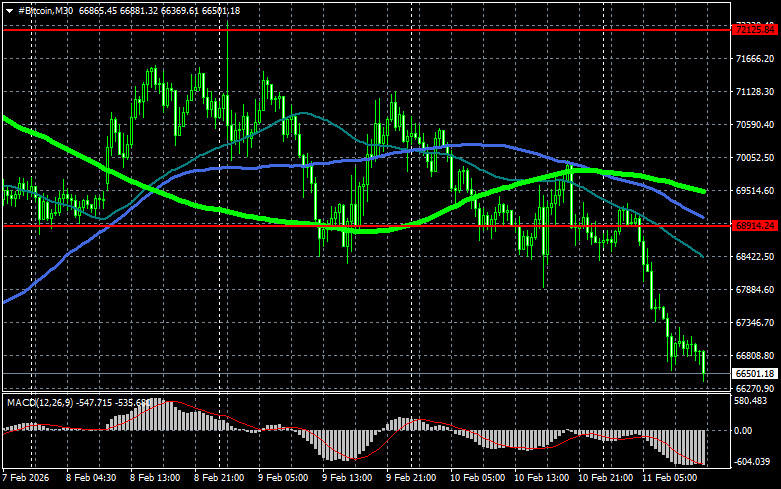Click the red 72125.84 price label

point(755,30)
